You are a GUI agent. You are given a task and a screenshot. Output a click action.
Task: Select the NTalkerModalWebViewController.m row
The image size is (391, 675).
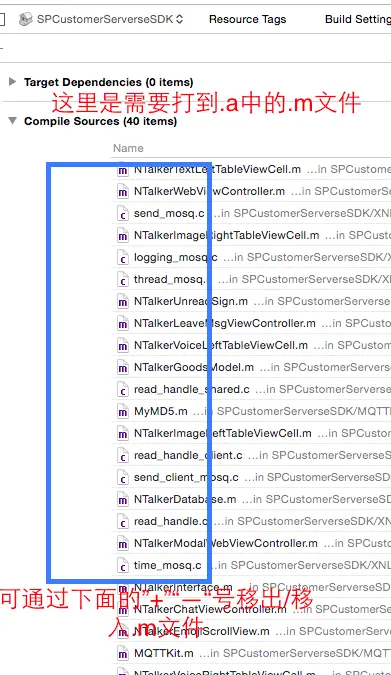pyautogui.click(x=251, y=543)
